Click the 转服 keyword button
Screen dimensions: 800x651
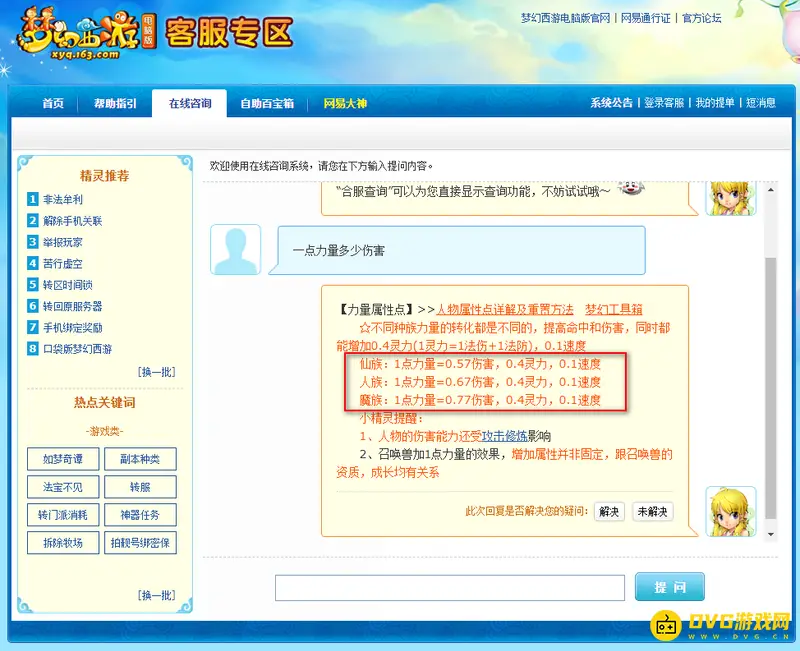pyautogui.click(x=140, y=487)
